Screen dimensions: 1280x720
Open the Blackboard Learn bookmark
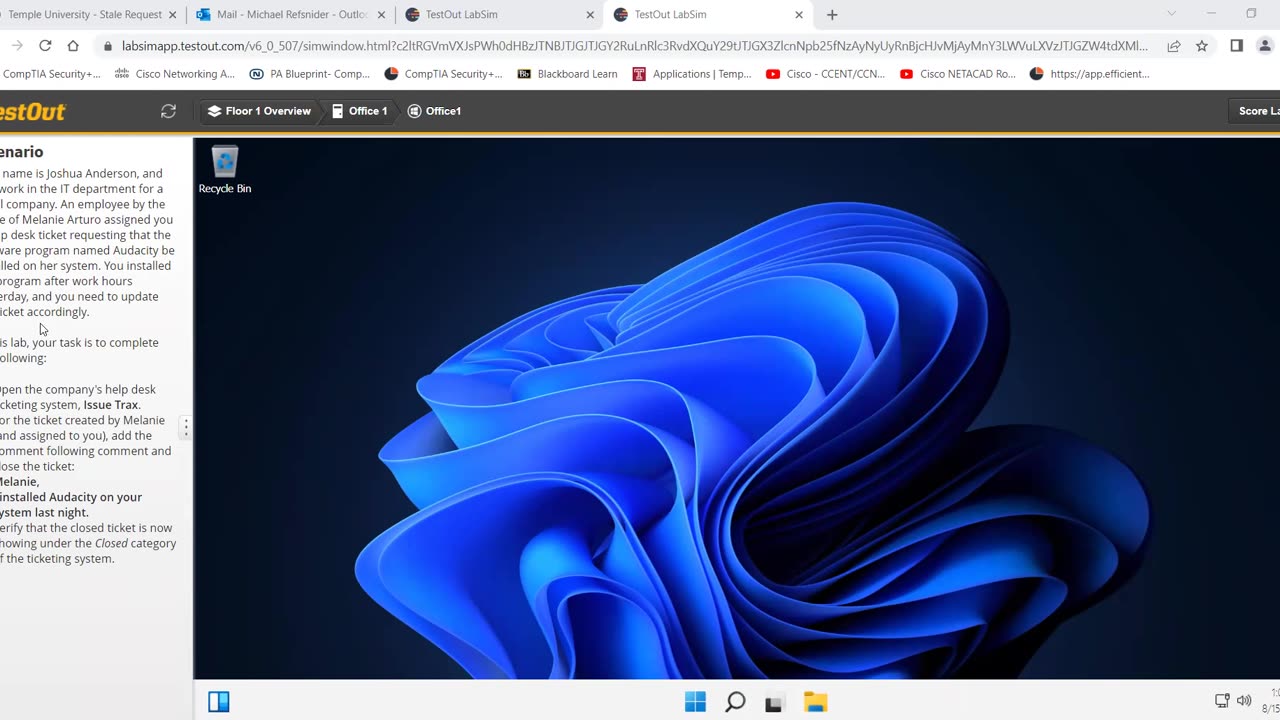pyautogui.click(x=567, y=74)
